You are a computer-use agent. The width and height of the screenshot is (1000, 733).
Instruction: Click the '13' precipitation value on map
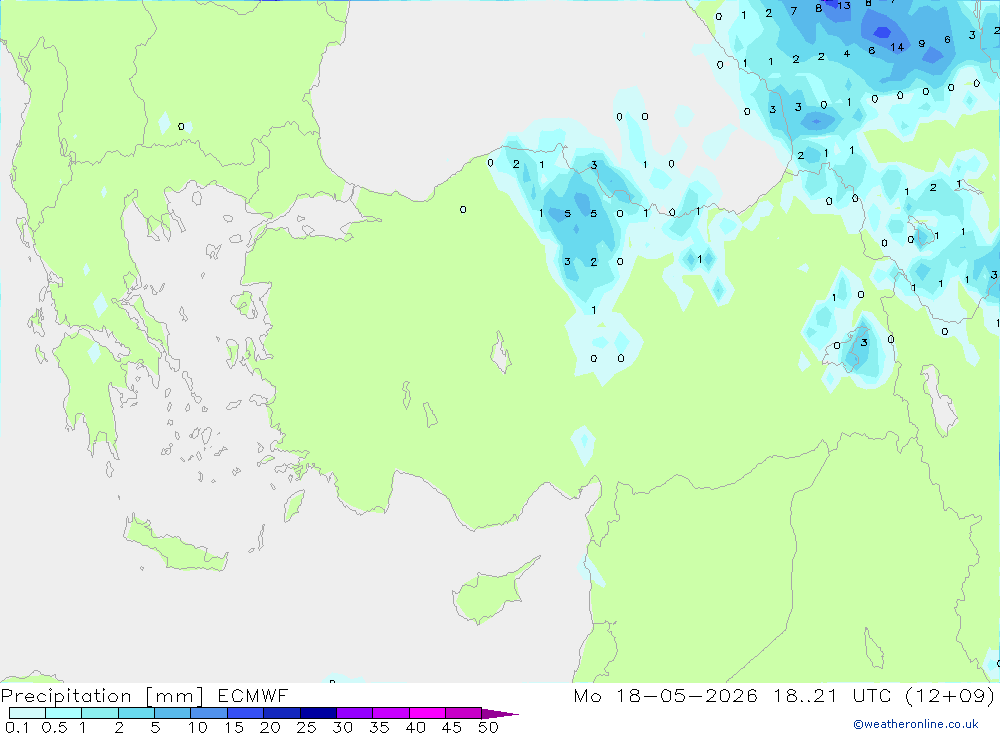(844, 5)
